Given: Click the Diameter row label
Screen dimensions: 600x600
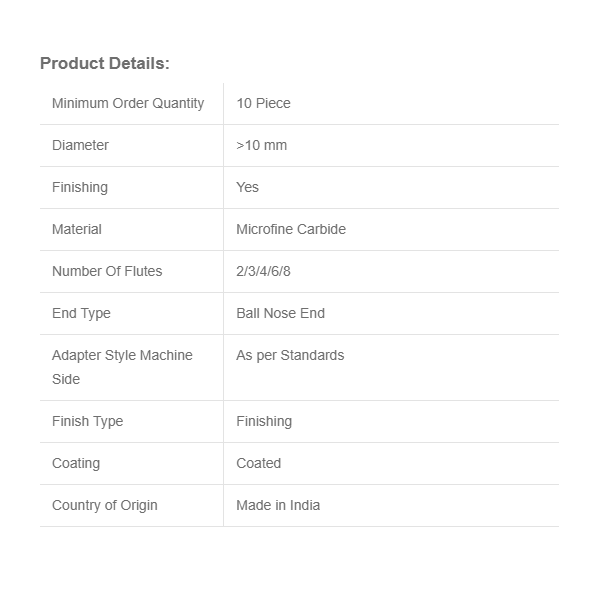Looking at the screenshot, I should click(80, 145).
